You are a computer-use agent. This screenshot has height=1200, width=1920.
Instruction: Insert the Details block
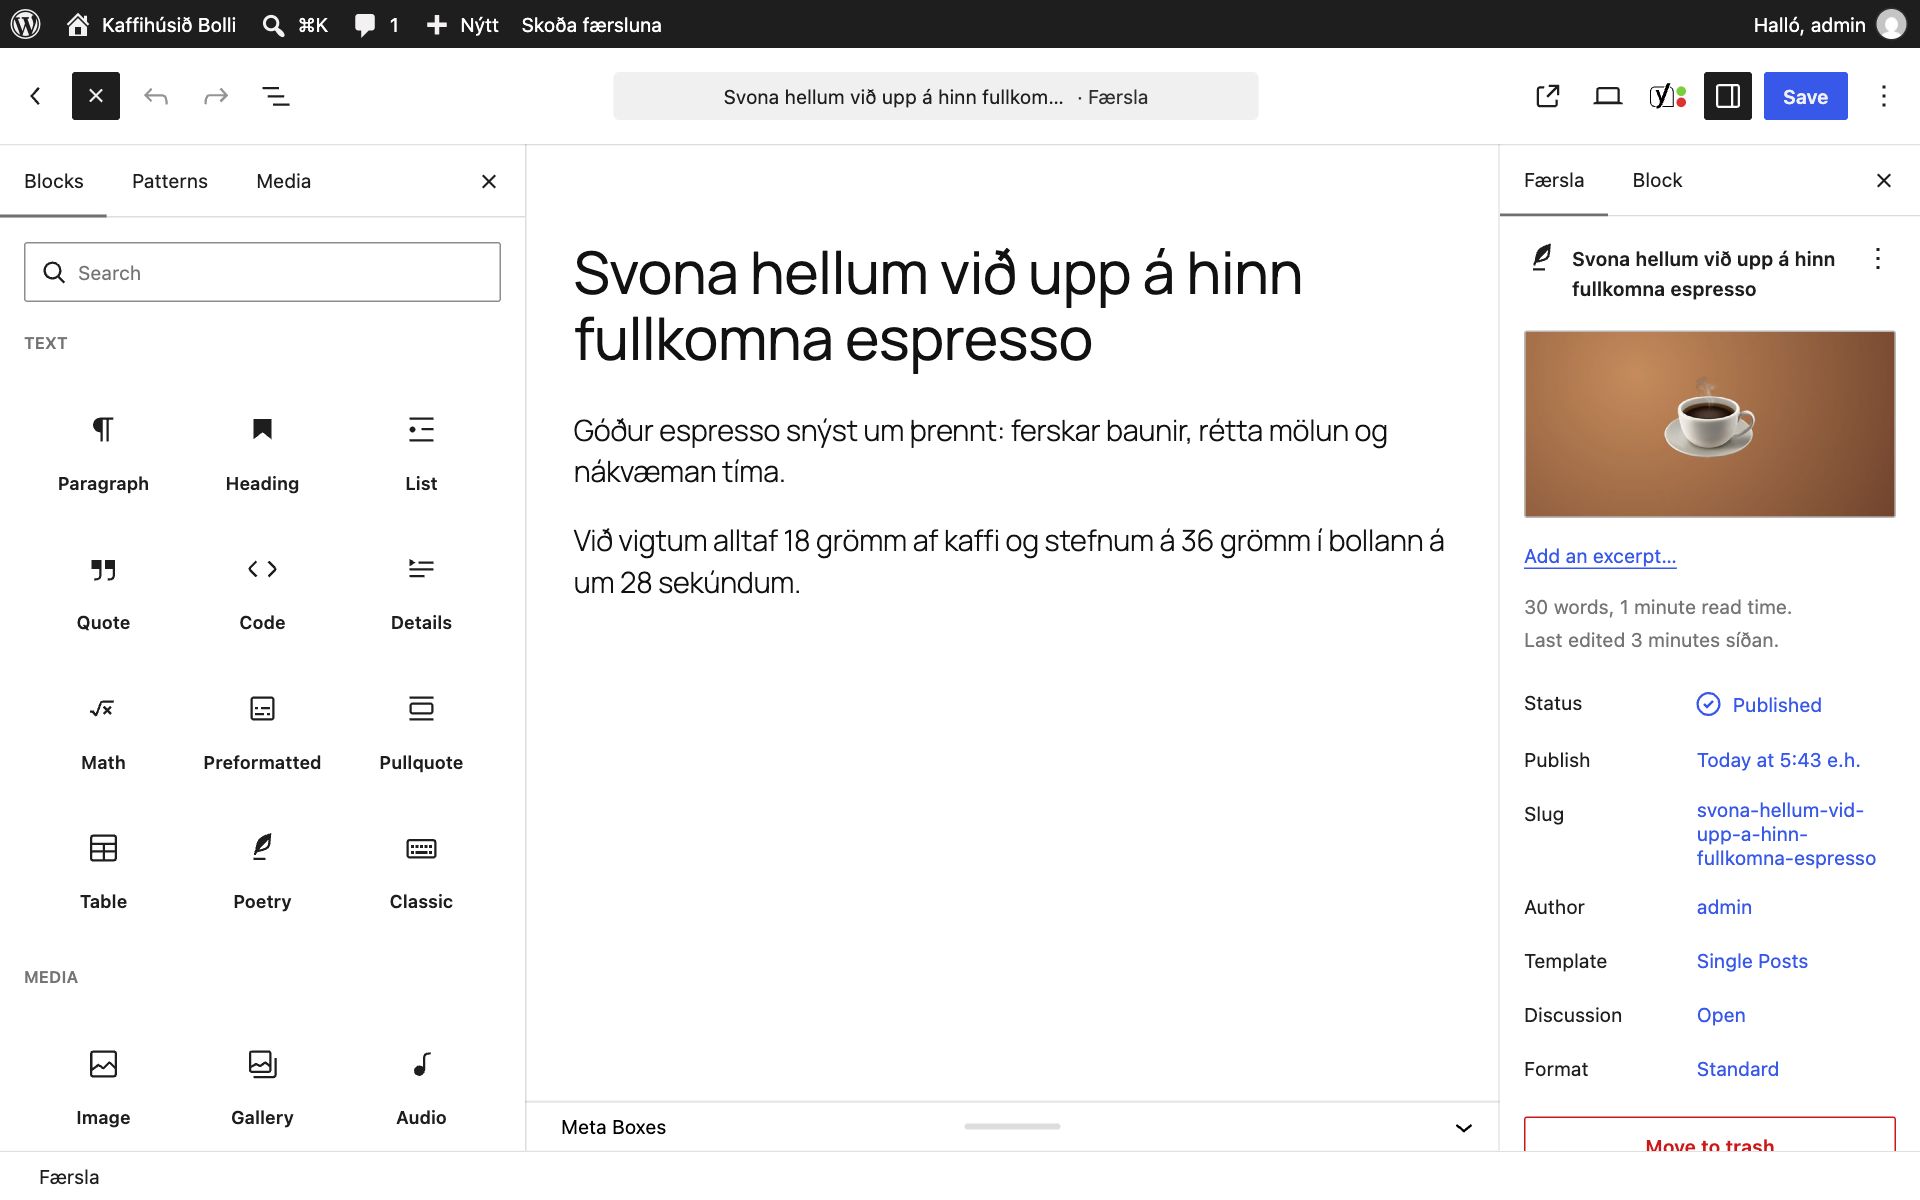[421, 594]
